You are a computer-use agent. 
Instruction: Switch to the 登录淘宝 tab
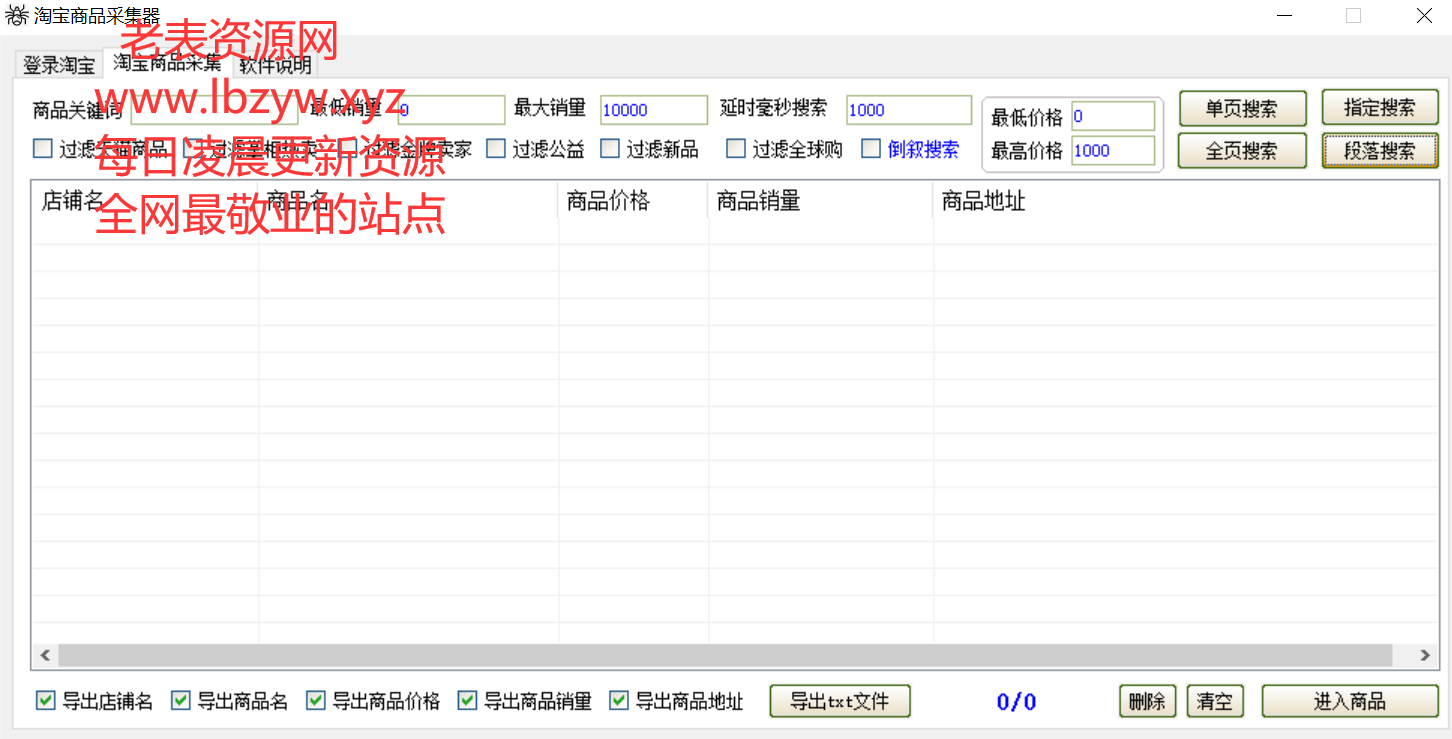pos(59,66)
